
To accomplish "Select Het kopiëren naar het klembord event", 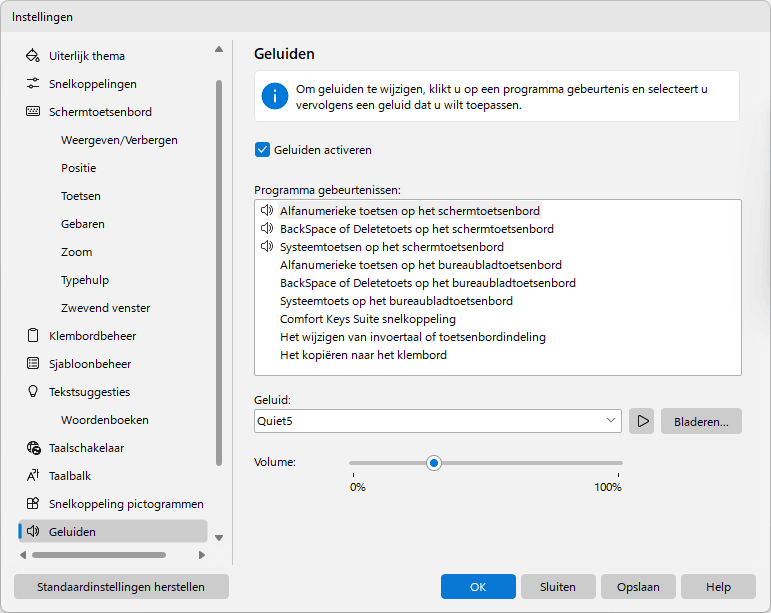I will [363, 355].
